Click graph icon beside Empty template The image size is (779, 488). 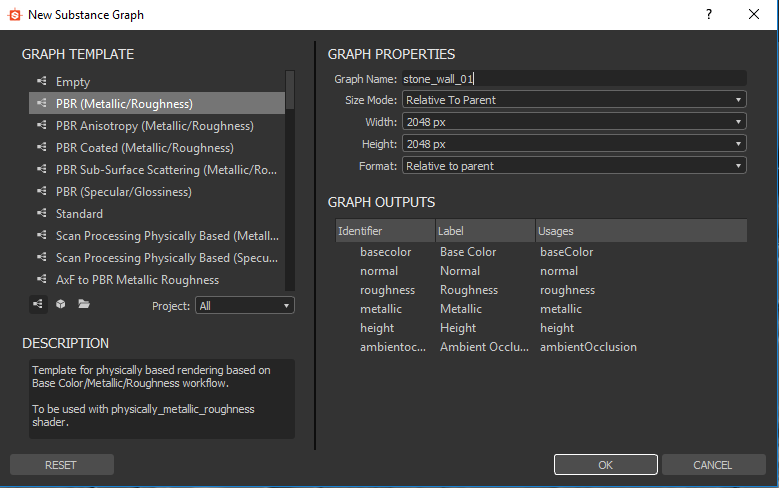[42, 81]
